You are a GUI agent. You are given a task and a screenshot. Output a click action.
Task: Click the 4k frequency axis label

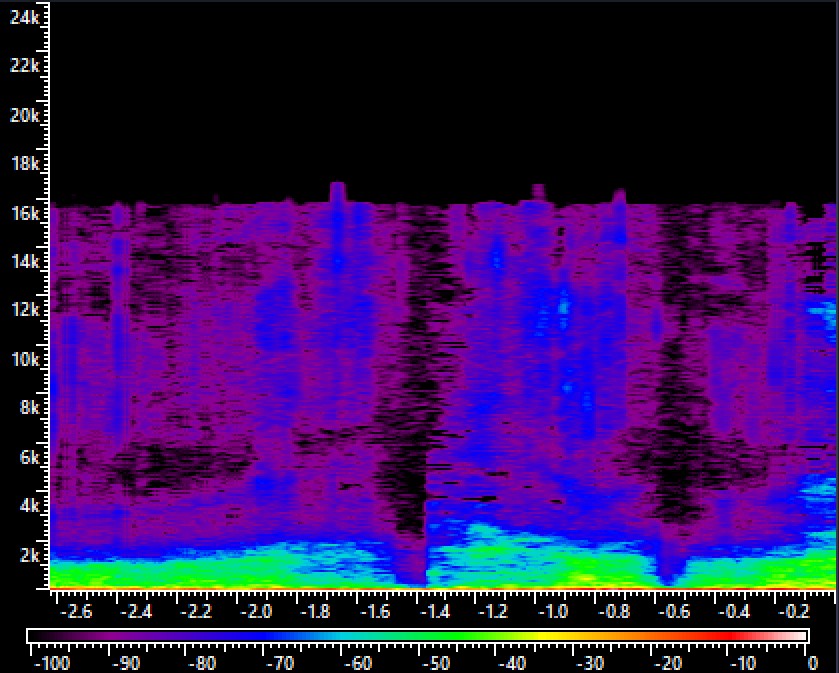click(x=29, y=506)
